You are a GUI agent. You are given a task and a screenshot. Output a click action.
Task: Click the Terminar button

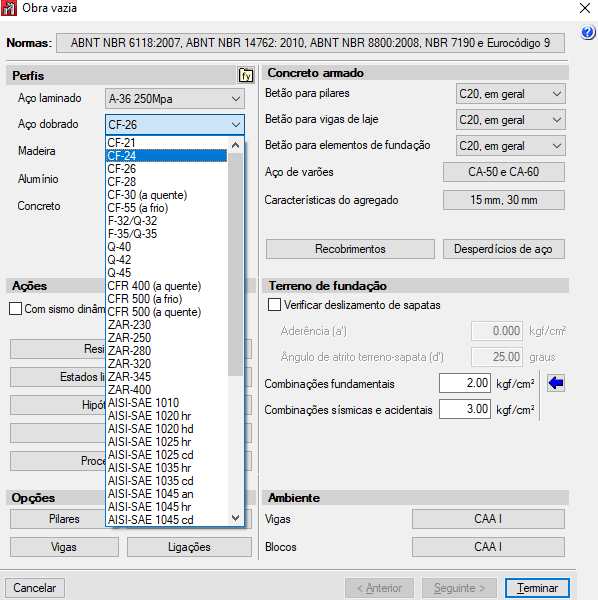coord(537,588)
